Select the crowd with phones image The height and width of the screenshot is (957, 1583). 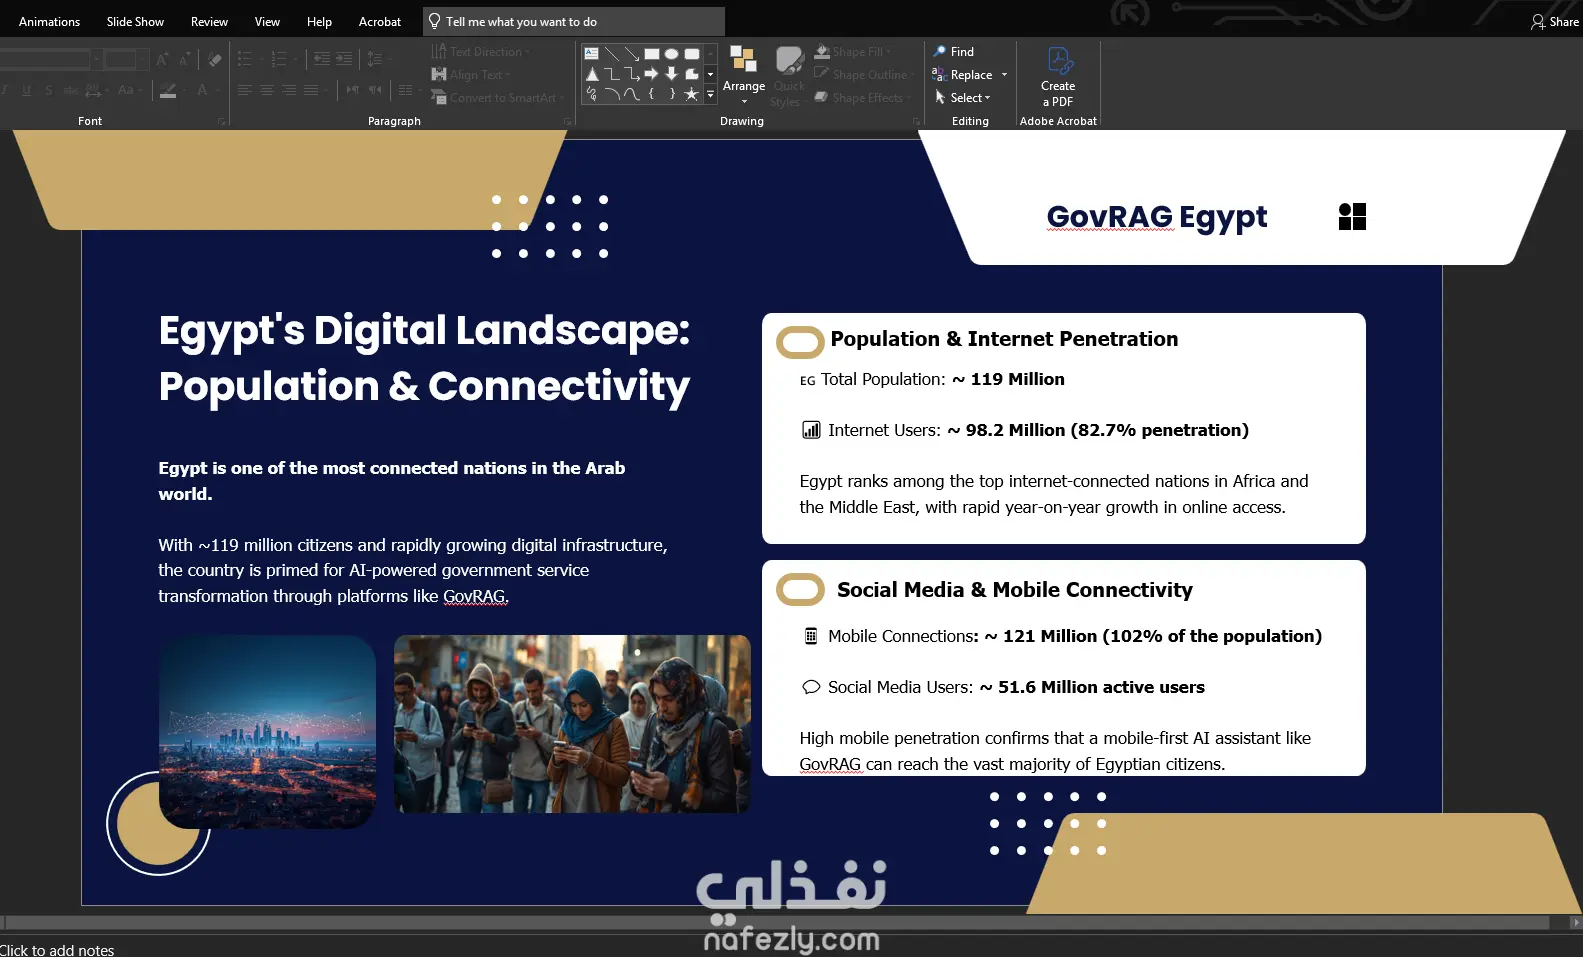point(572,724)
